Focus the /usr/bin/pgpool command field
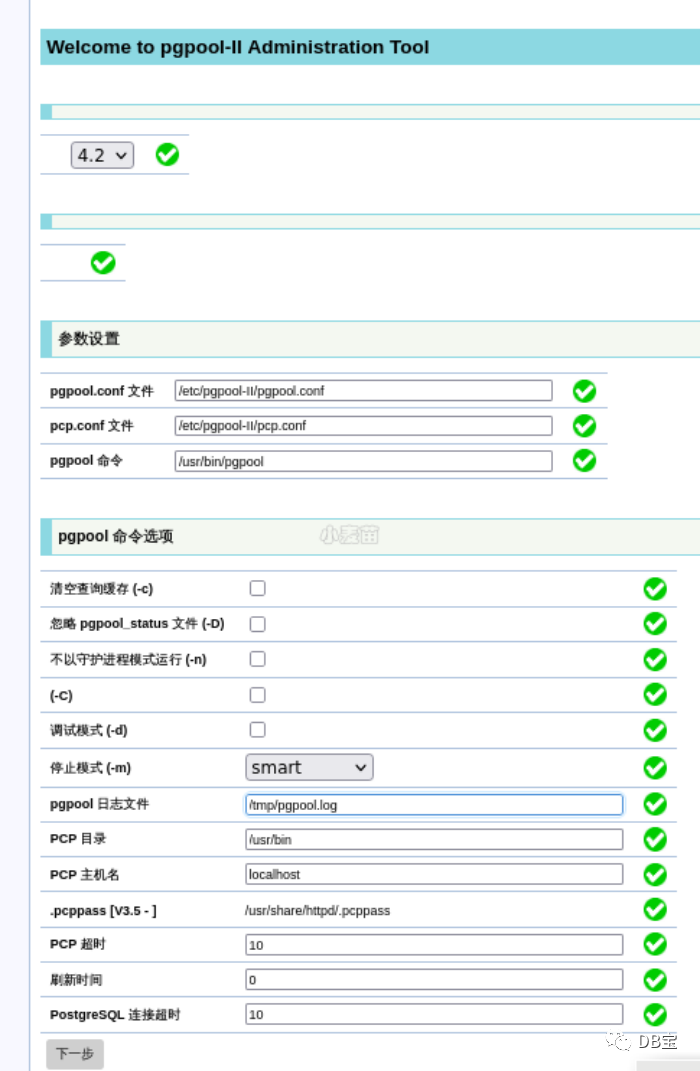 click(363, 461)
